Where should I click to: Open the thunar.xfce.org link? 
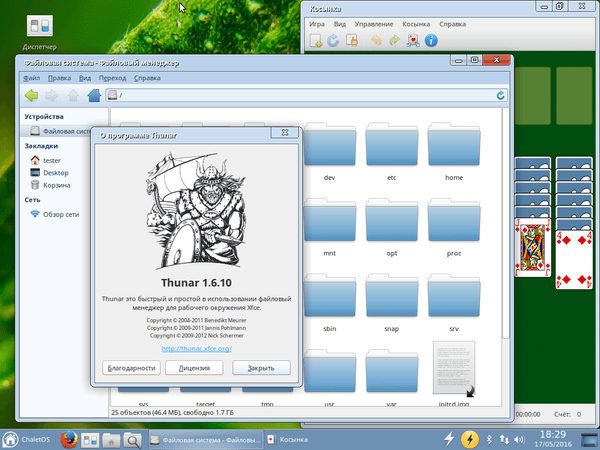click(196, 348)
